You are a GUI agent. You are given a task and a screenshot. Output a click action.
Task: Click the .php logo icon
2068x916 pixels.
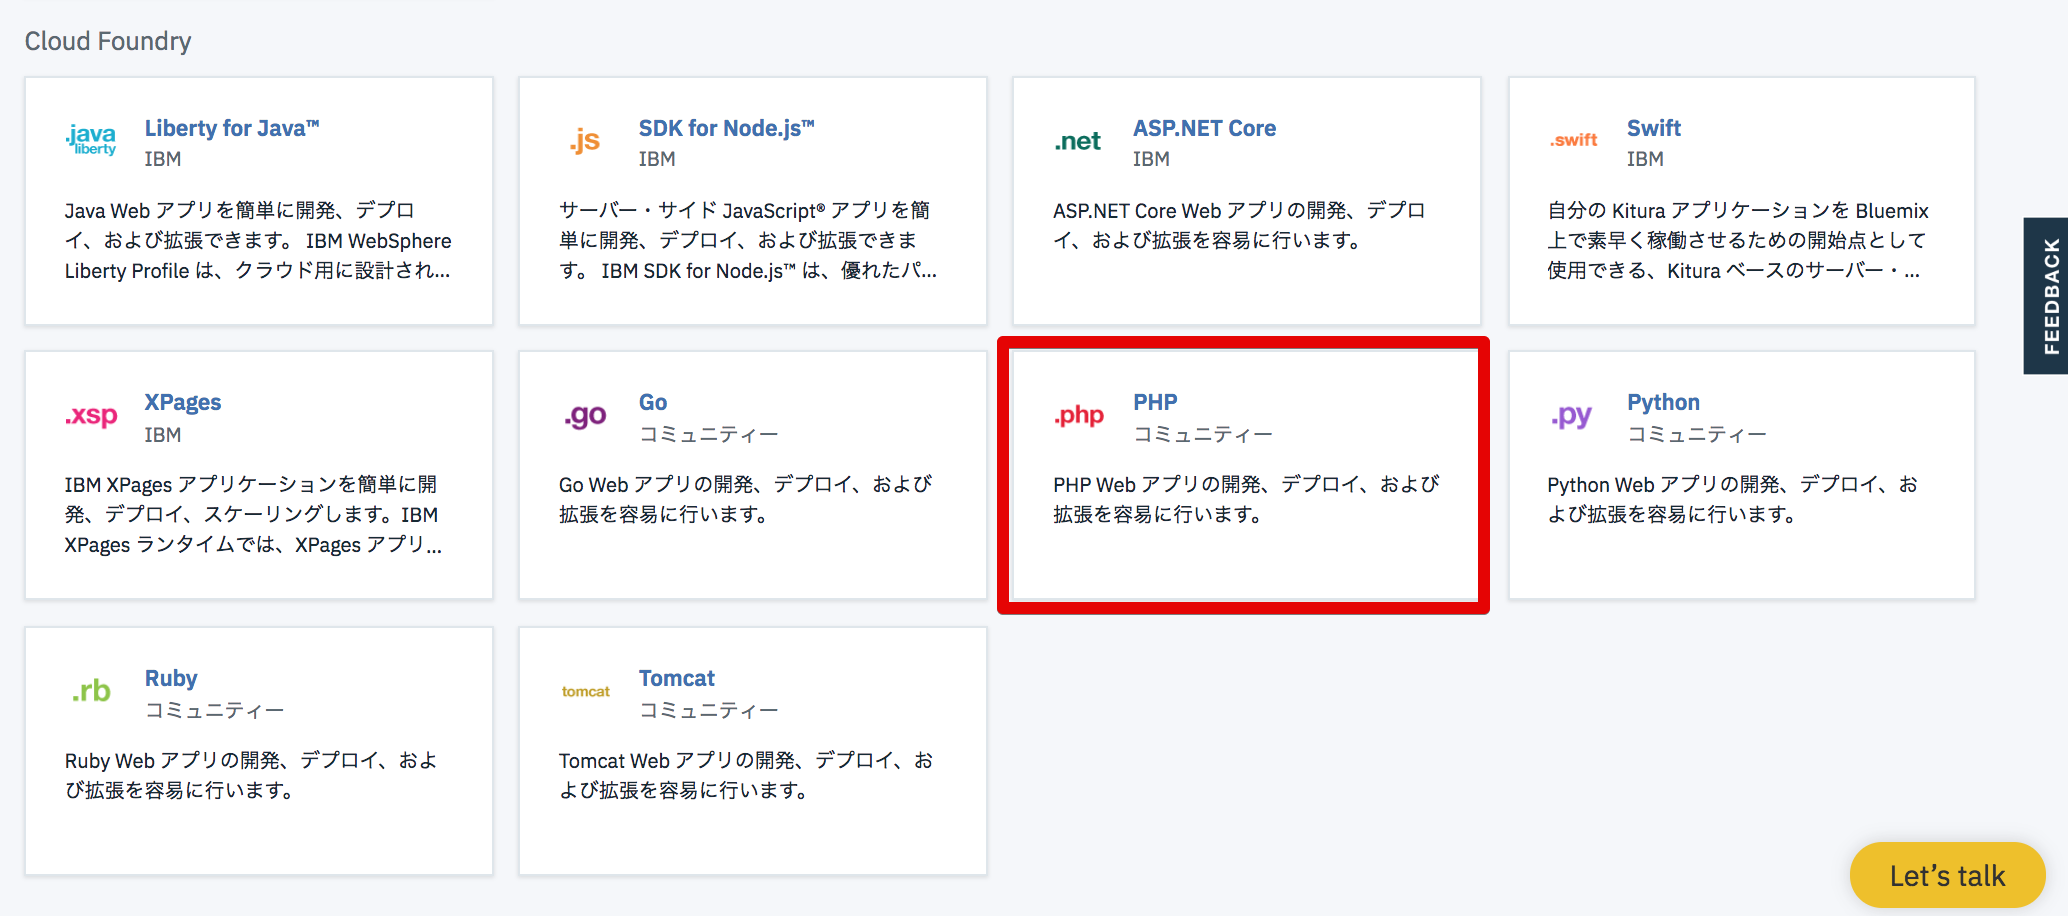[x=1079, y=415]
